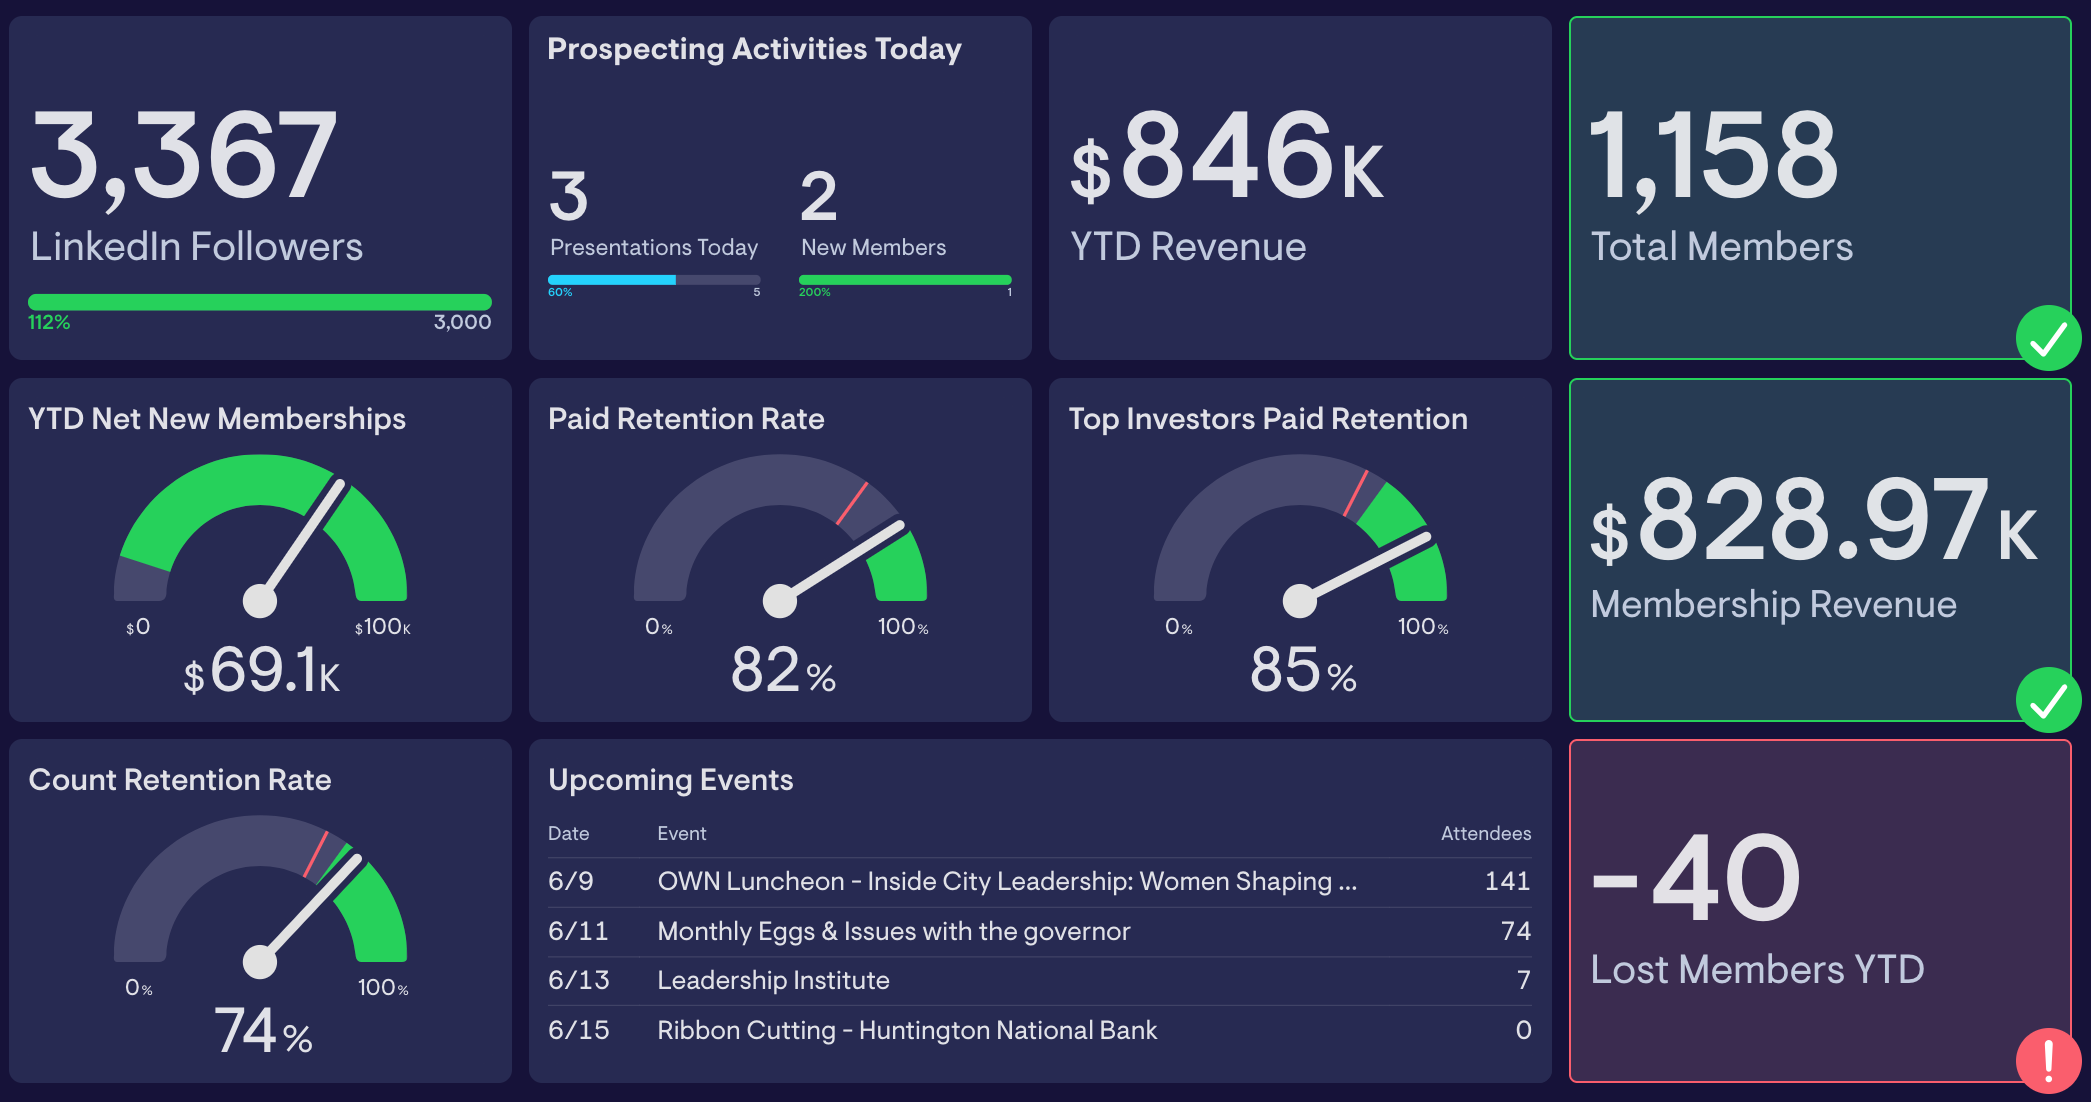Click the $100K gauge maximum label

tap(383, 627)
